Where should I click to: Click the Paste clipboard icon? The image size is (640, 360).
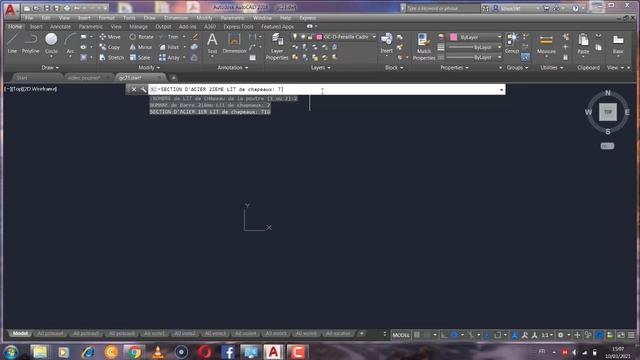click(x=583, y=43)
